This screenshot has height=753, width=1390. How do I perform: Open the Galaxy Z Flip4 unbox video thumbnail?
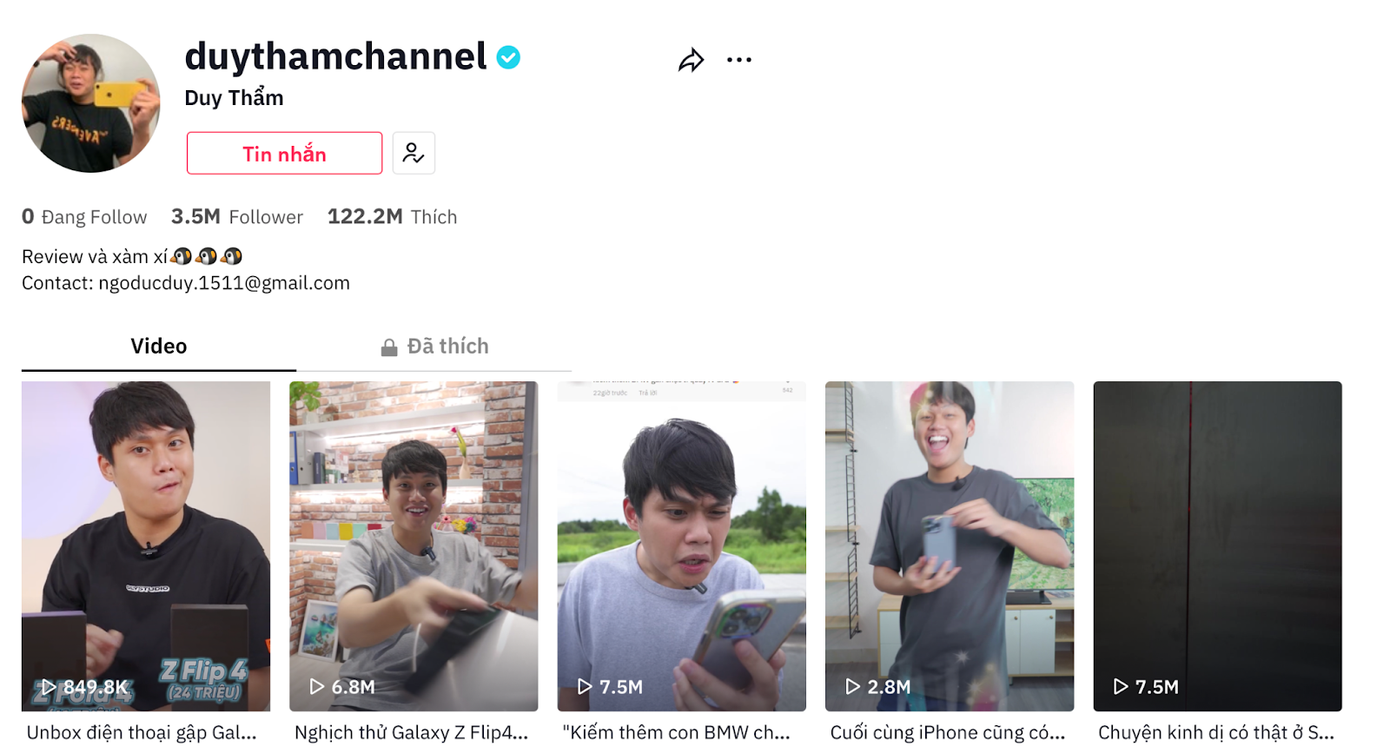[146, 546]
